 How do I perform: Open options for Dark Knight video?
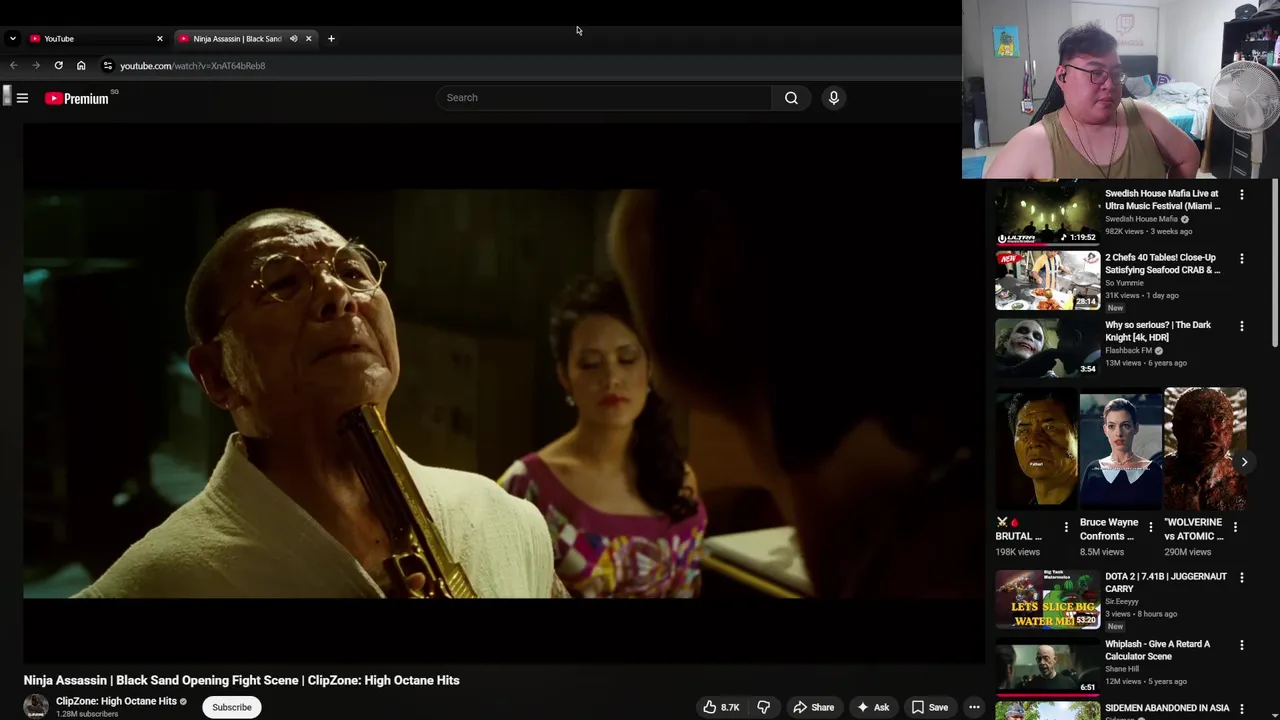[1242, 326]
